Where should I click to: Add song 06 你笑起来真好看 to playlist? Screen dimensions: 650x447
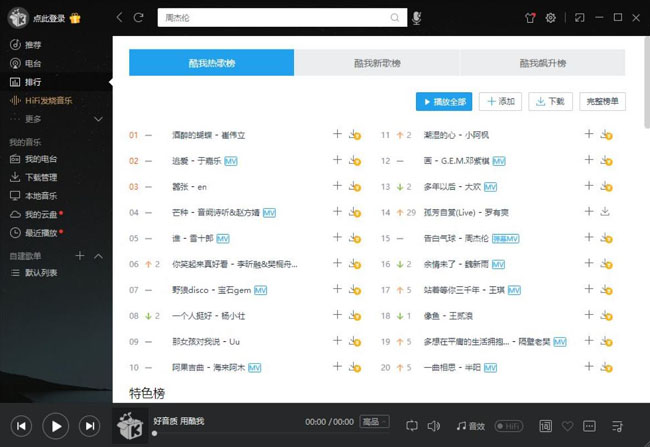pos(337,263)
